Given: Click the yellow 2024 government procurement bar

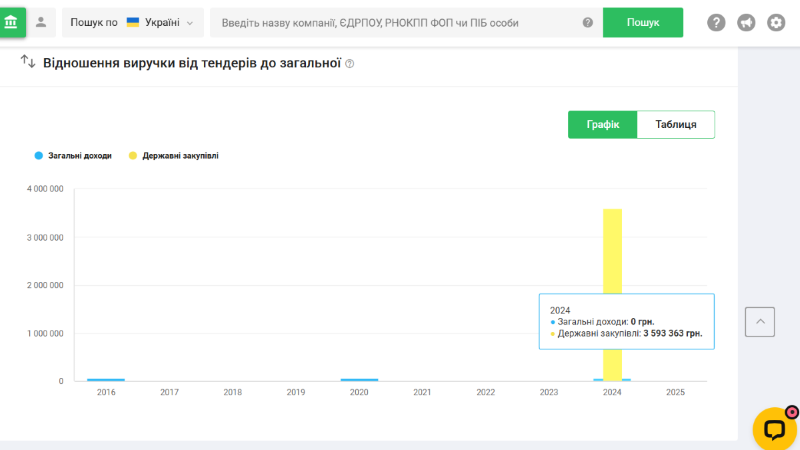Looking at the screenshot, I should [612, 260].
